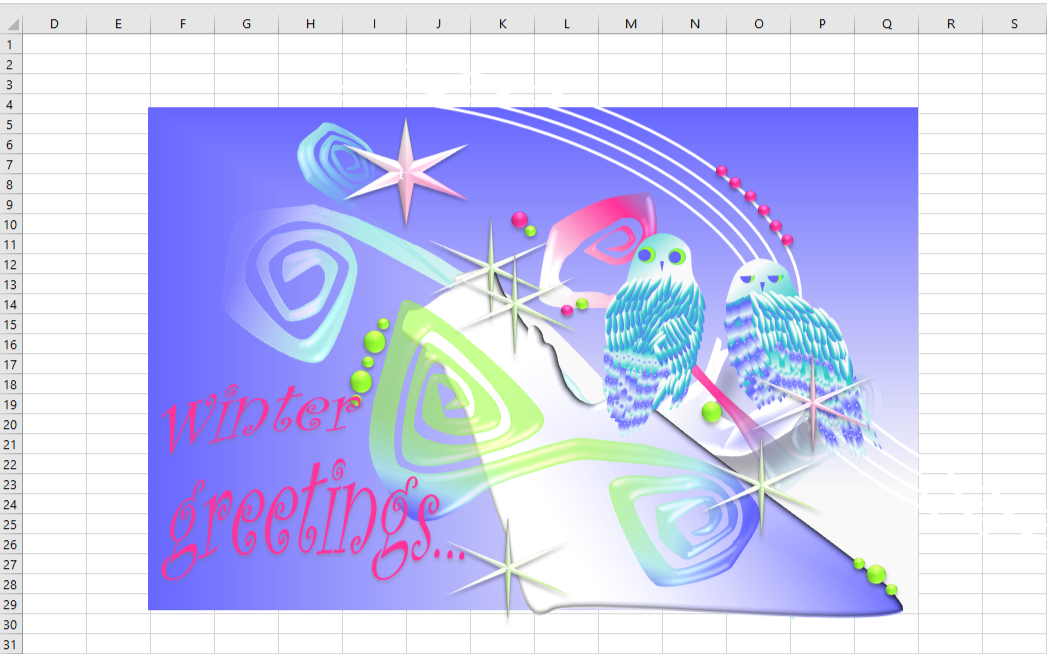
Task: Select row 31 by clicking its header
Action: [11, 645]
